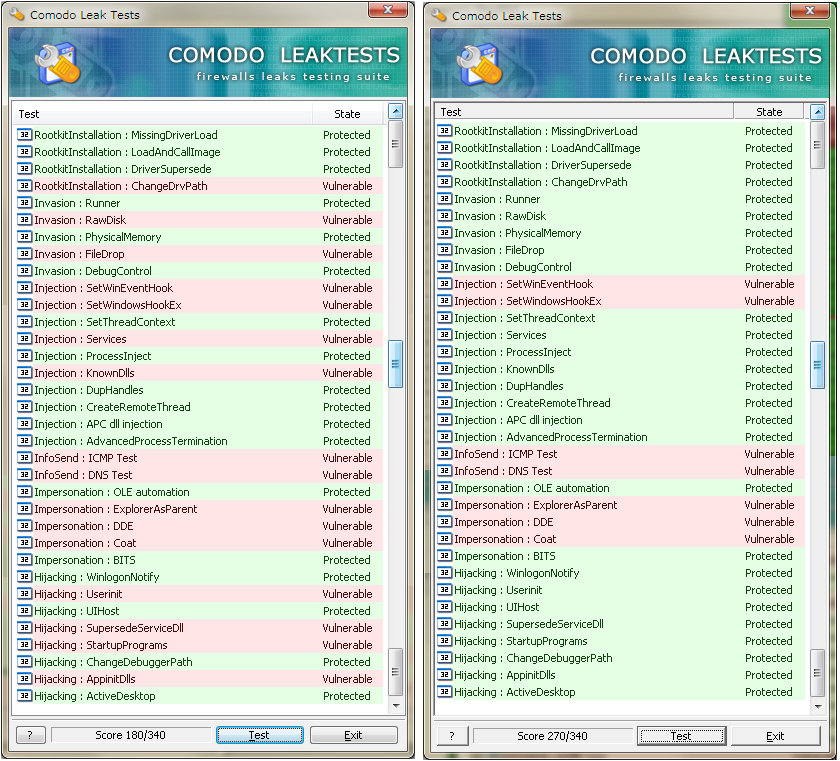Click icon beside Hijacking : ActiveDesktop in right window
840x761 pixels.
click(x=445, y=691)
